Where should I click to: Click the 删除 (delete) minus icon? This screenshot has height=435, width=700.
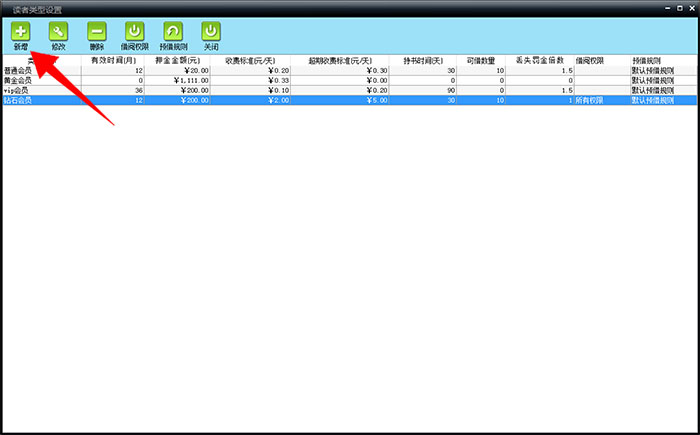tap(97, 32)
